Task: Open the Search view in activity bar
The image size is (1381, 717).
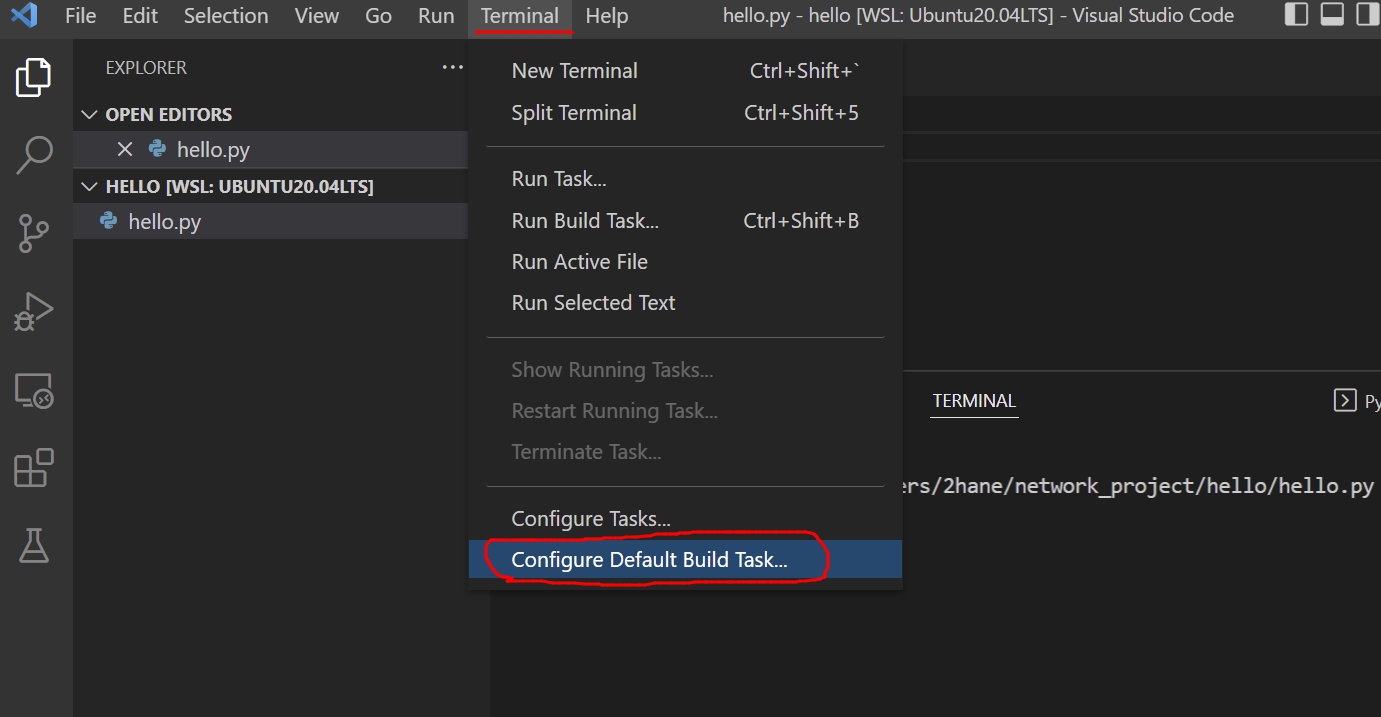Action: tap(33, 155)
